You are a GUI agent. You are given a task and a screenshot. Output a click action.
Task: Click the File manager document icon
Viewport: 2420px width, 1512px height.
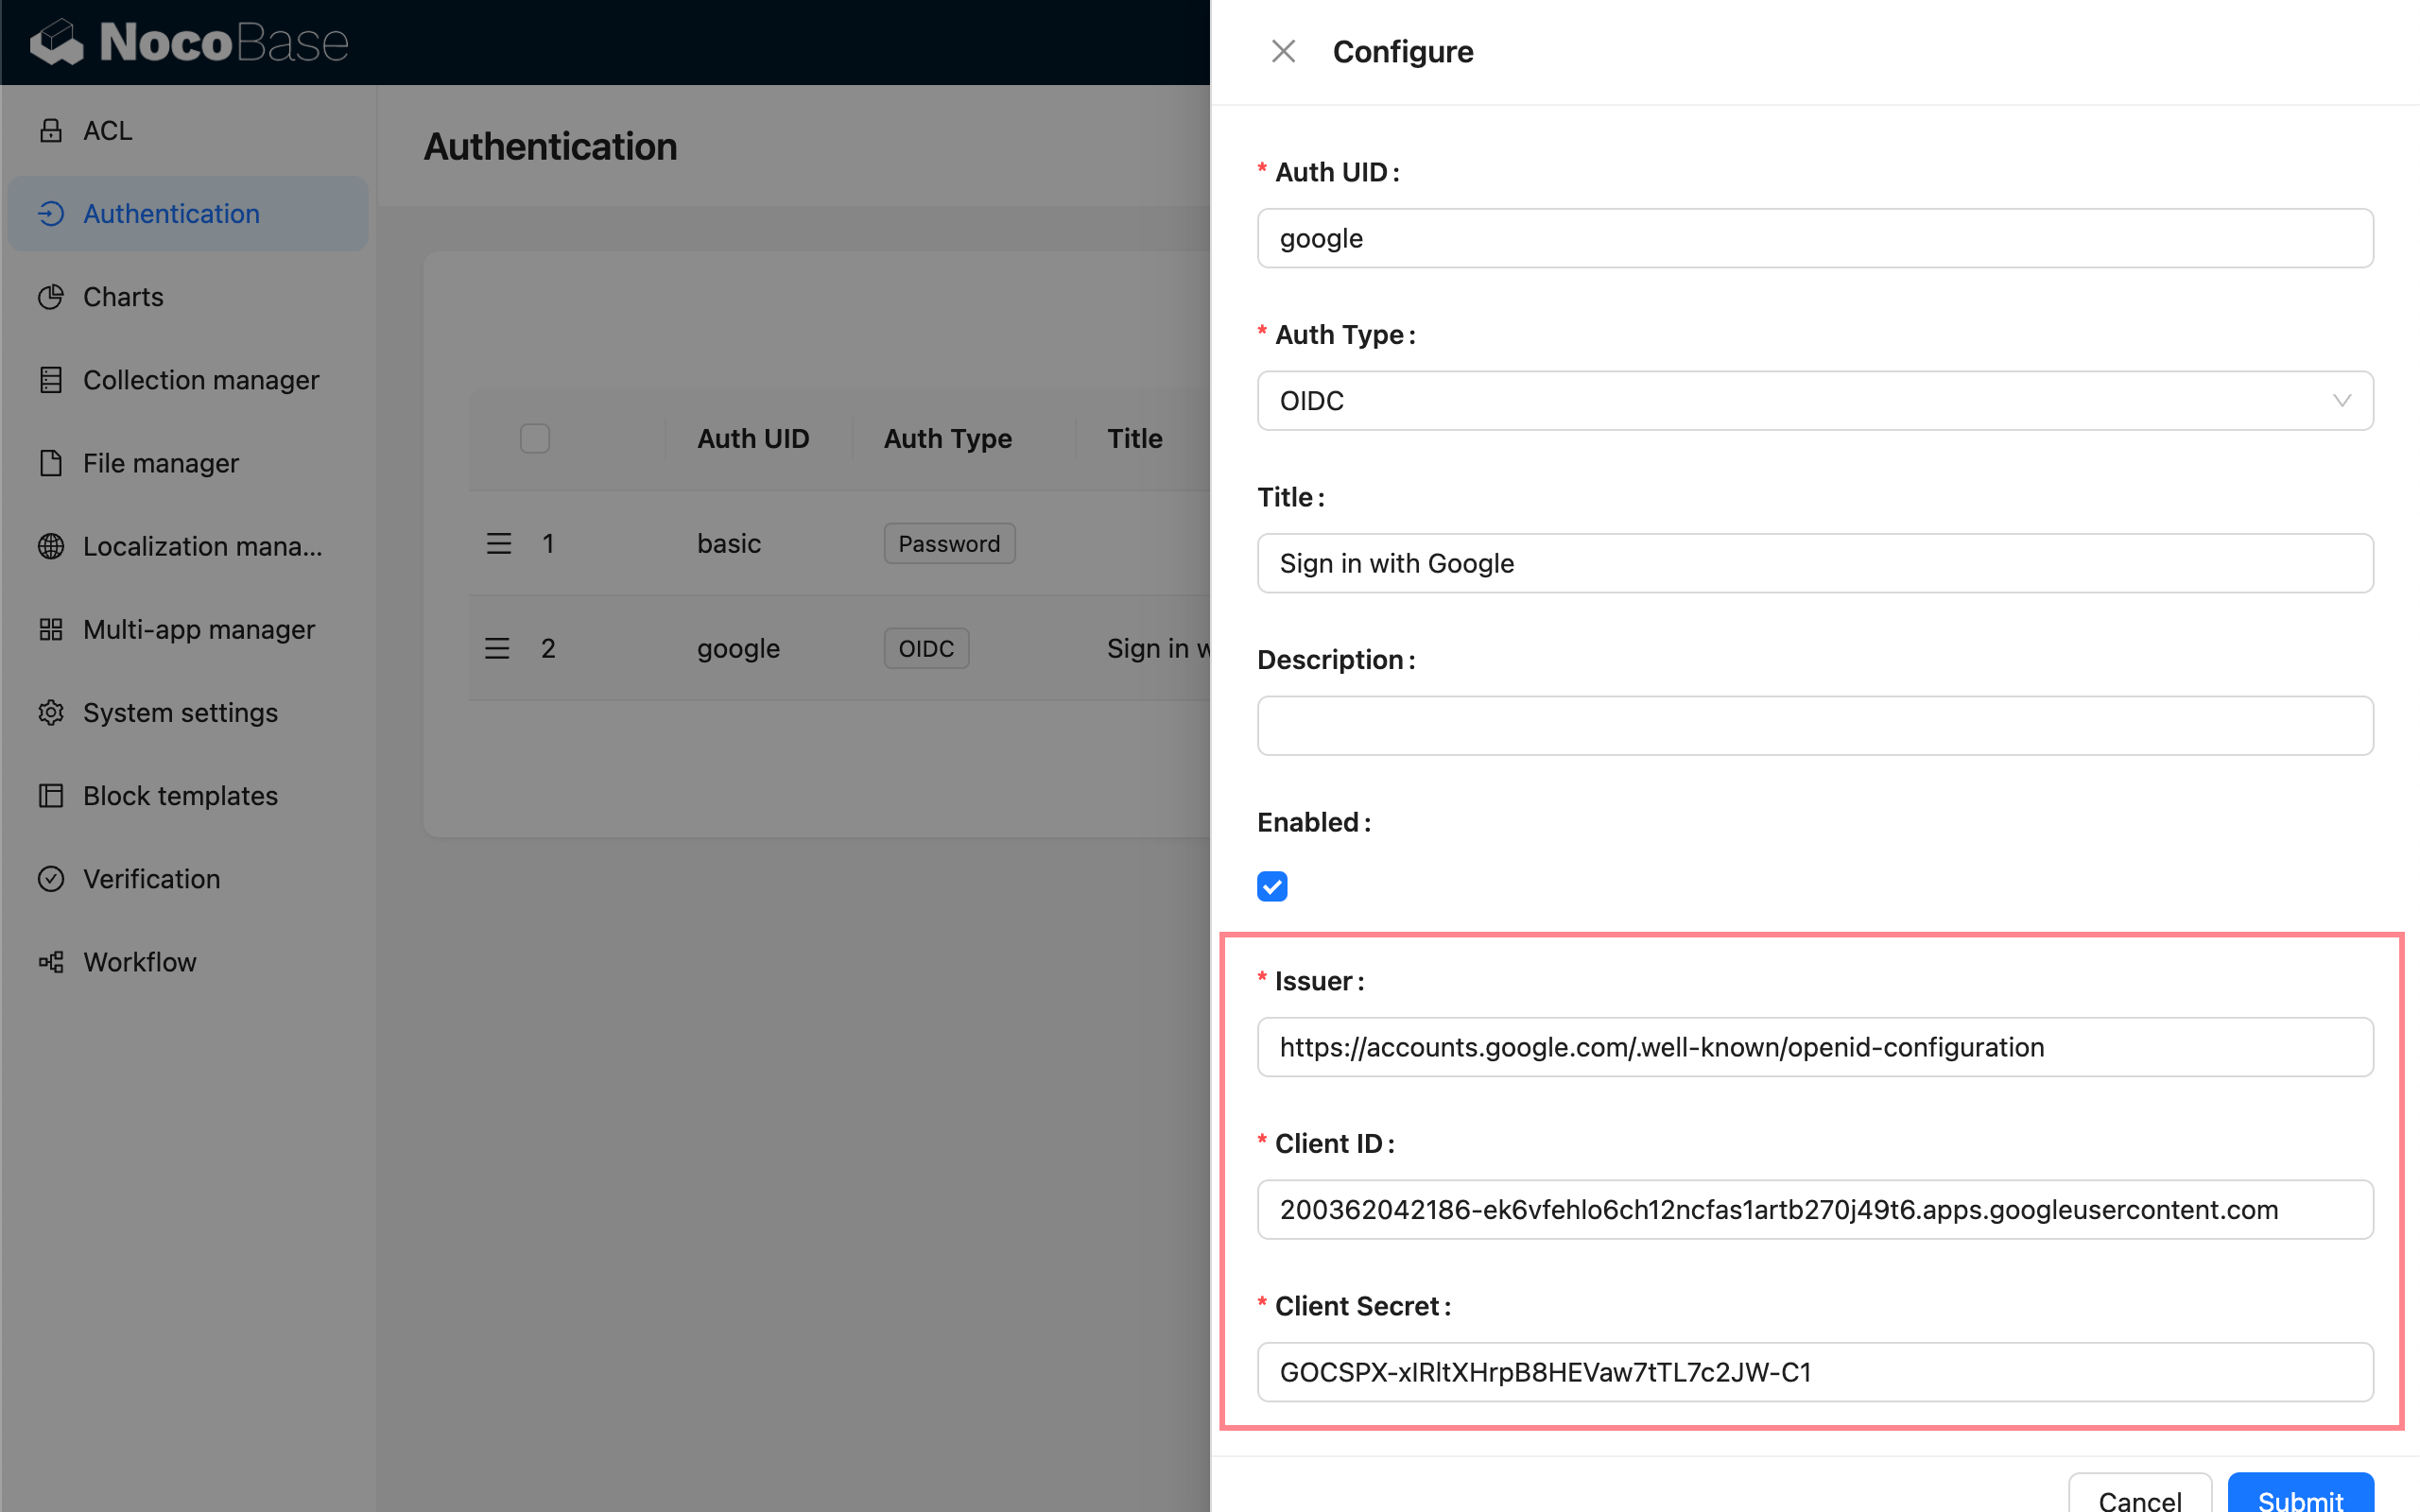pos(51,463)
